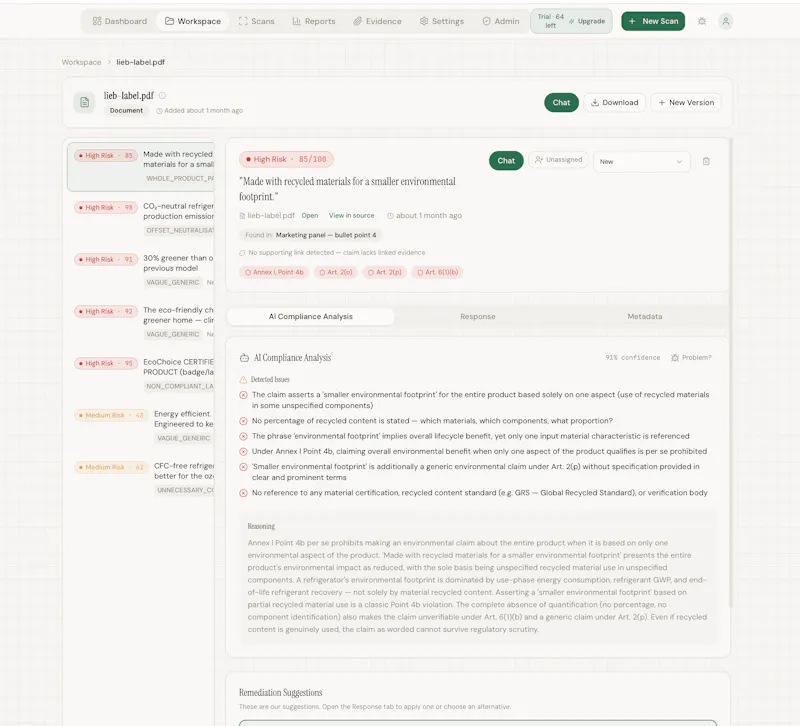The width and height of the screenshot is (800, 726).
Task: Go to the Scans section
Action: 257,21
